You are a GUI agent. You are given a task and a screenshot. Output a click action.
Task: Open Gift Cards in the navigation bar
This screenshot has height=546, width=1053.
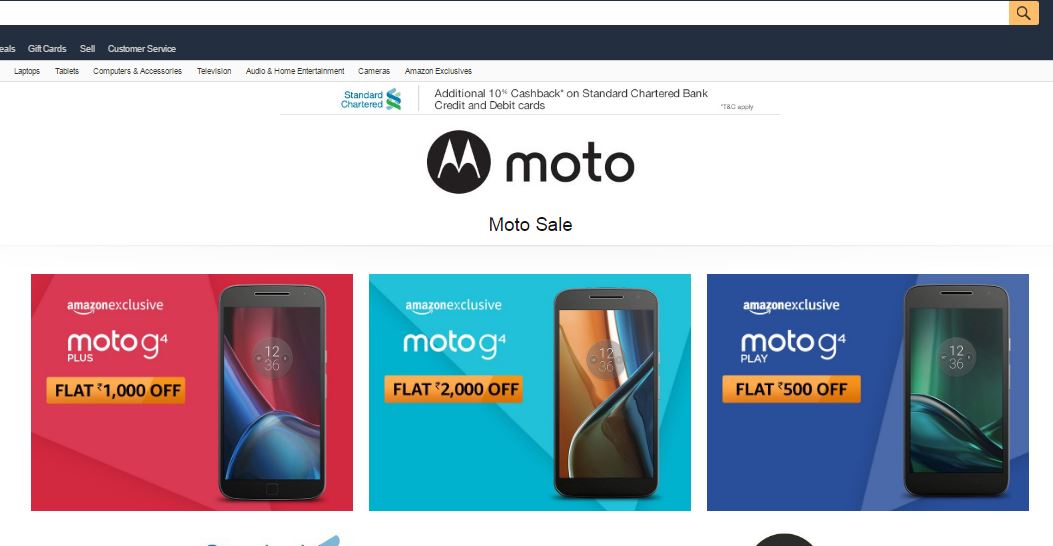[x=47, y=48]
